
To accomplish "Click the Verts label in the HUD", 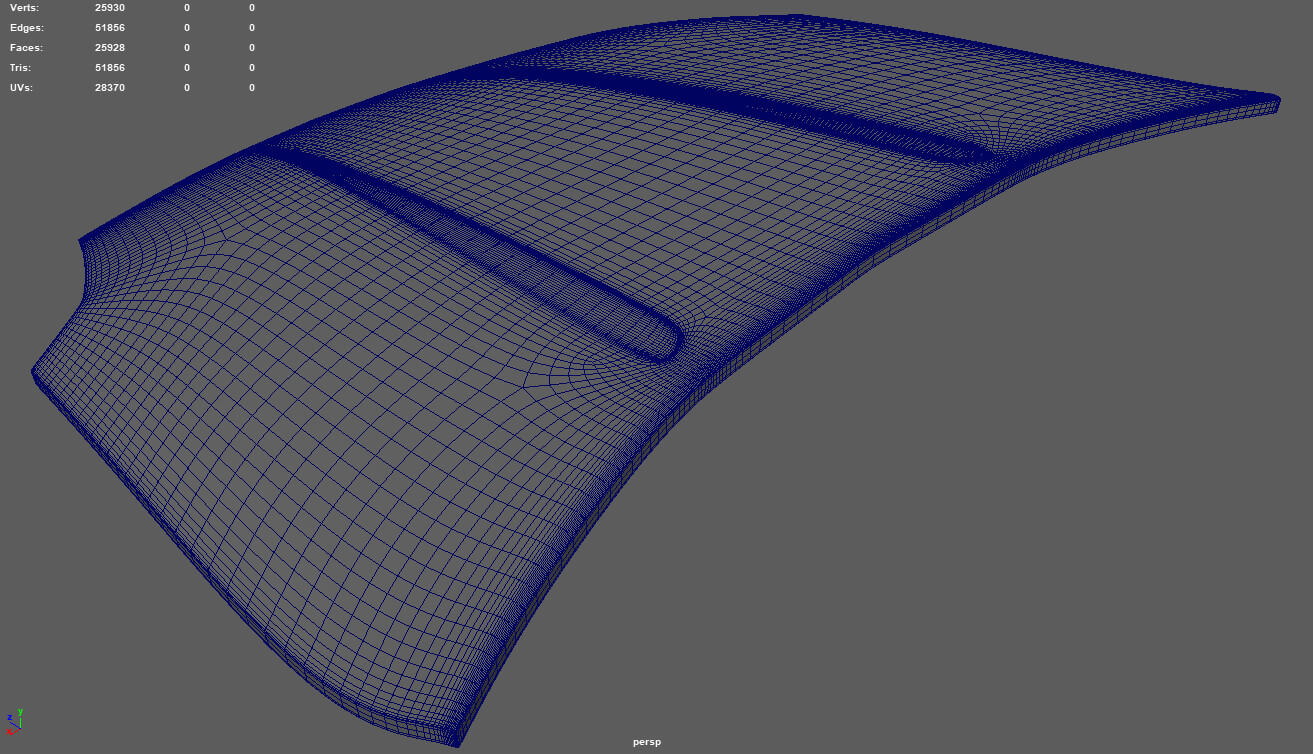I will click(25, 8).
